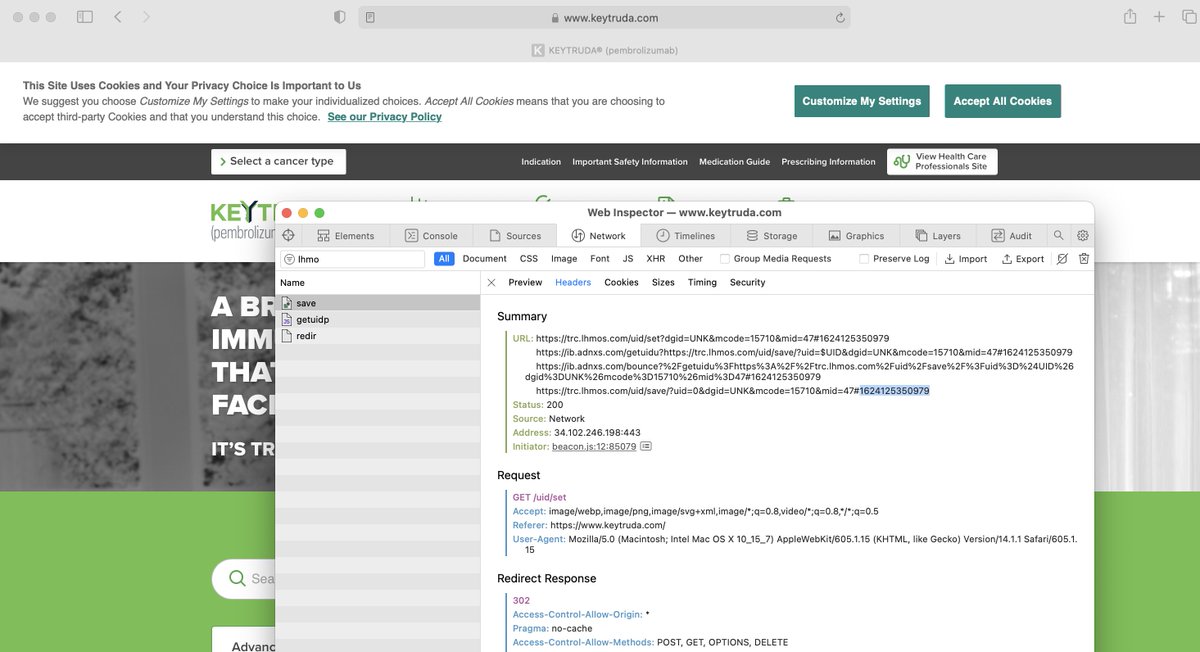The image size is (1200, 652).
Task: Clear network items with trash icon
Action: (x=1084, y=259)
